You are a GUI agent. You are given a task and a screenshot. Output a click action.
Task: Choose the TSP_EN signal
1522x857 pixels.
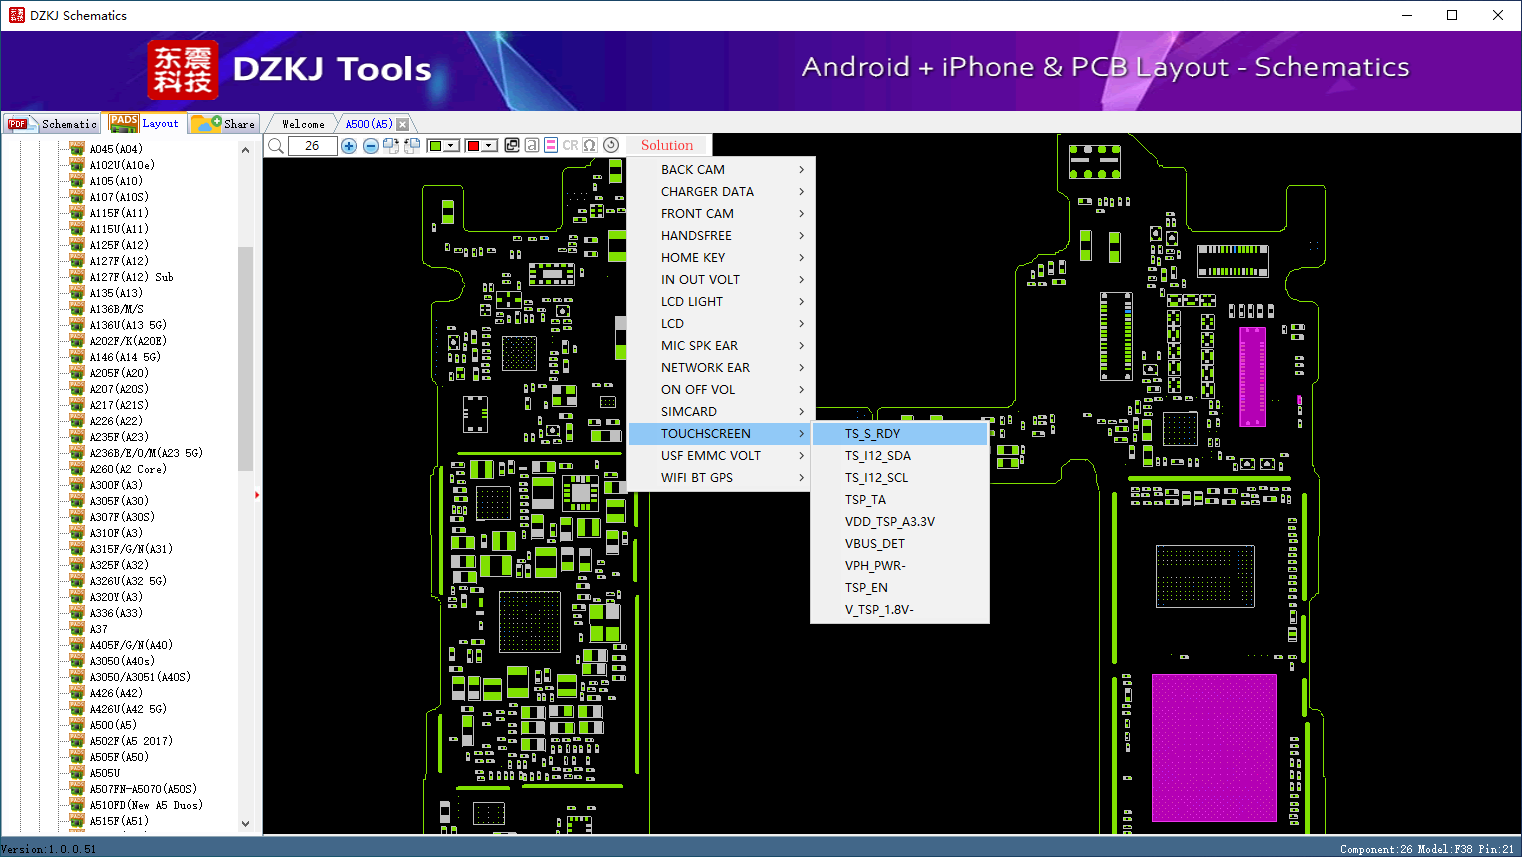(x=900, y=588)
